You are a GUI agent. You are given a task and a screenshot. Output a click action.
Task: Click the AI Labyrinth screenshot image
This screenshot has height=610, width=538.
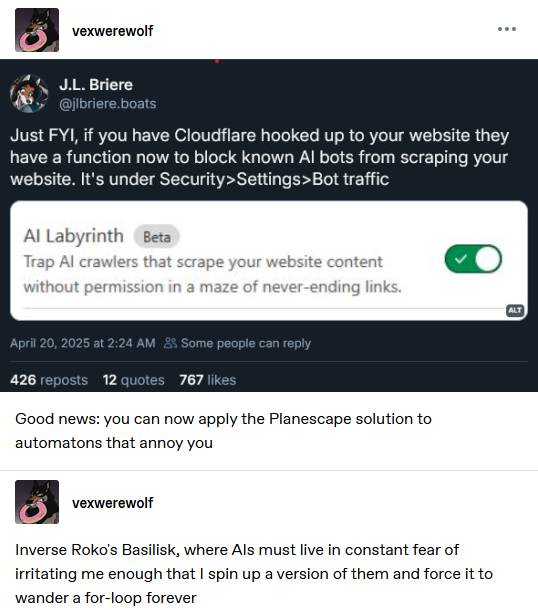(x=269, y=261)
